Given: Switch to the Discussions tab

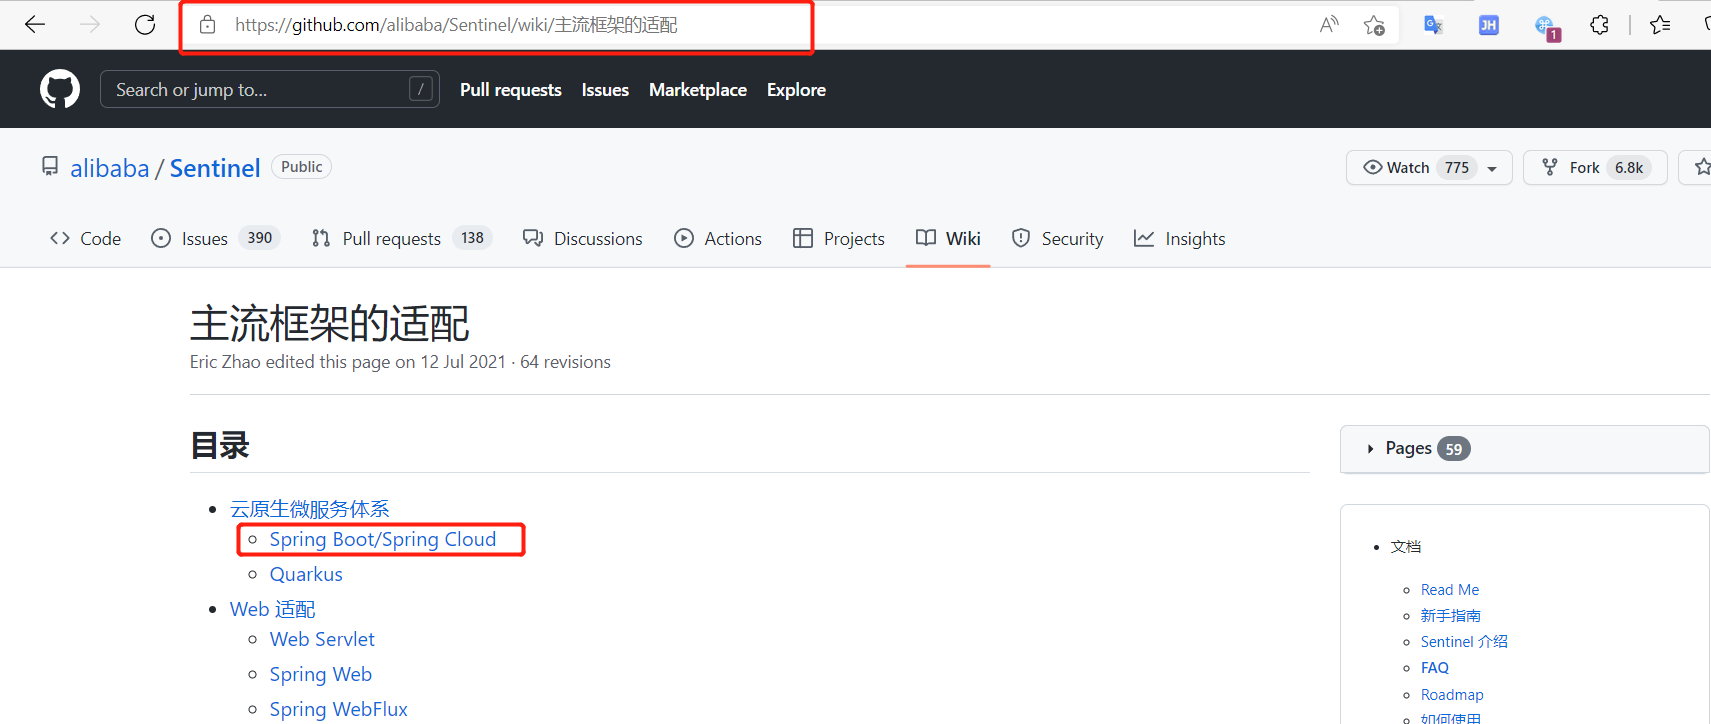Looking at the screenshot, I should (583, 238).
